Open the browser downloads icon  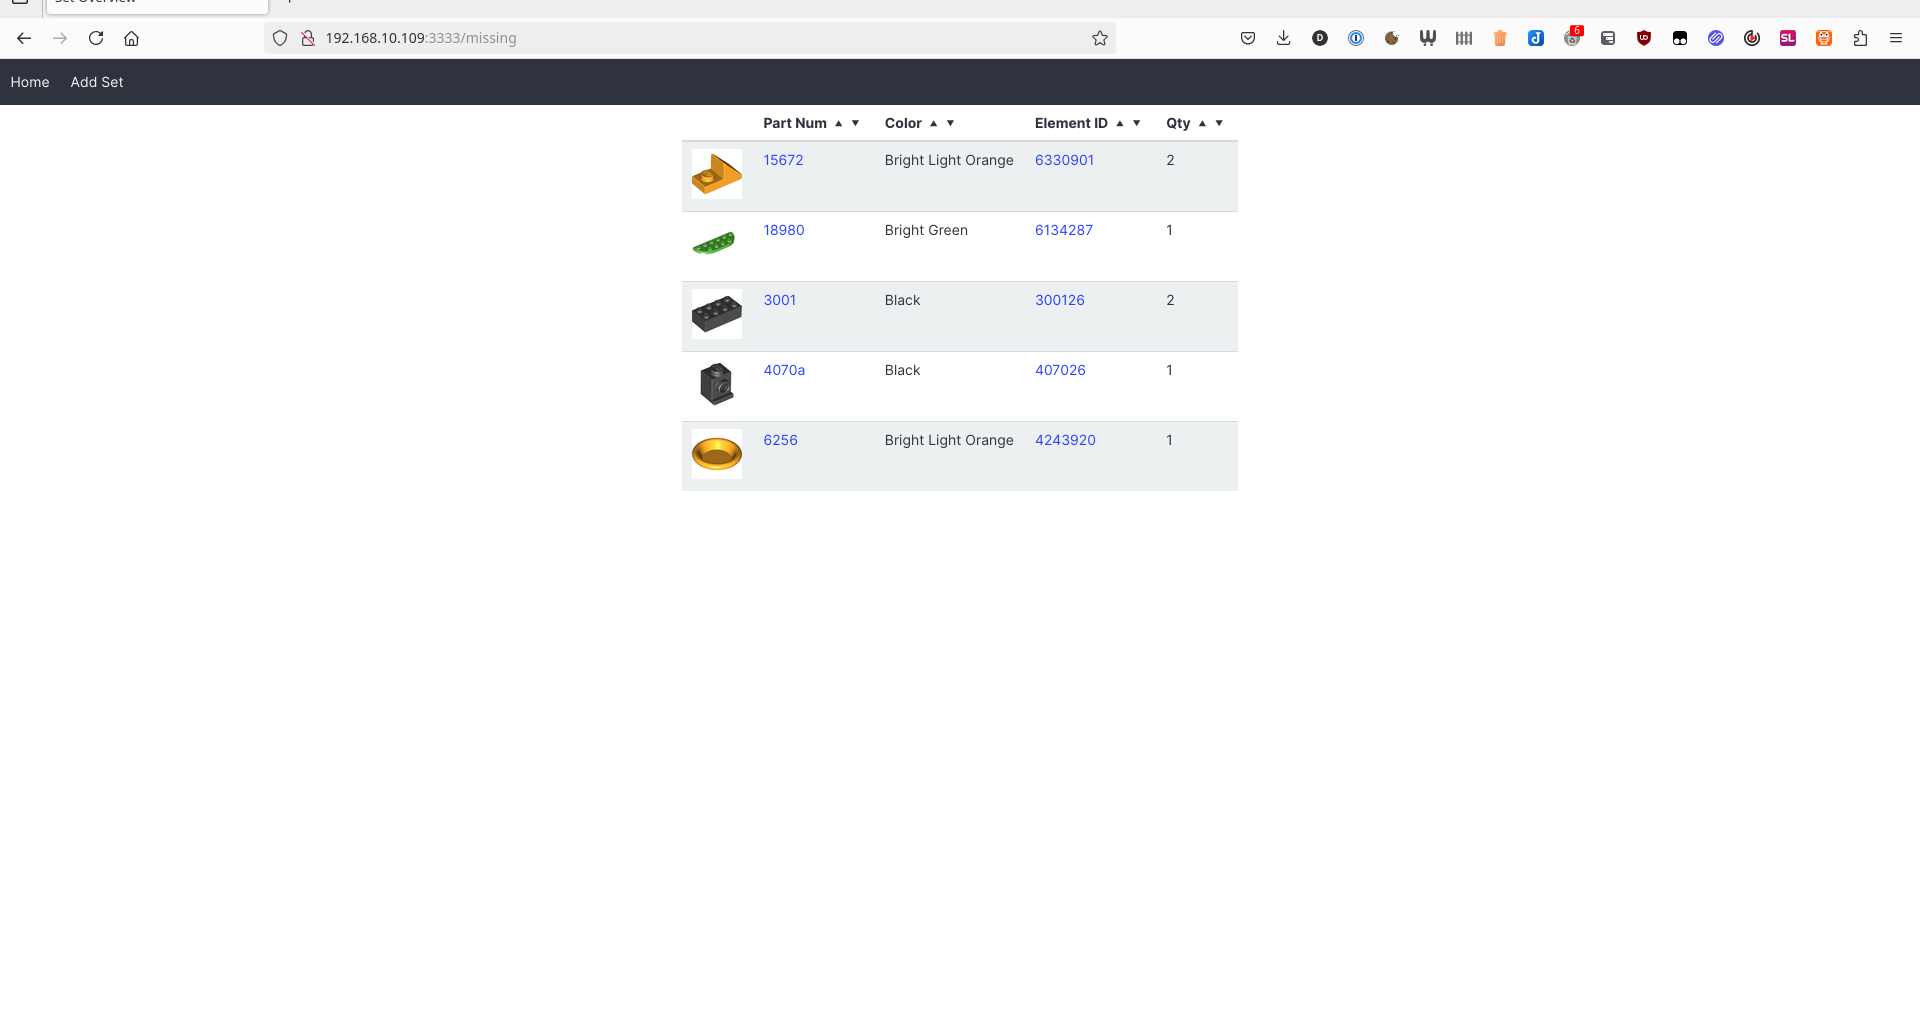tap(1284, 38)
